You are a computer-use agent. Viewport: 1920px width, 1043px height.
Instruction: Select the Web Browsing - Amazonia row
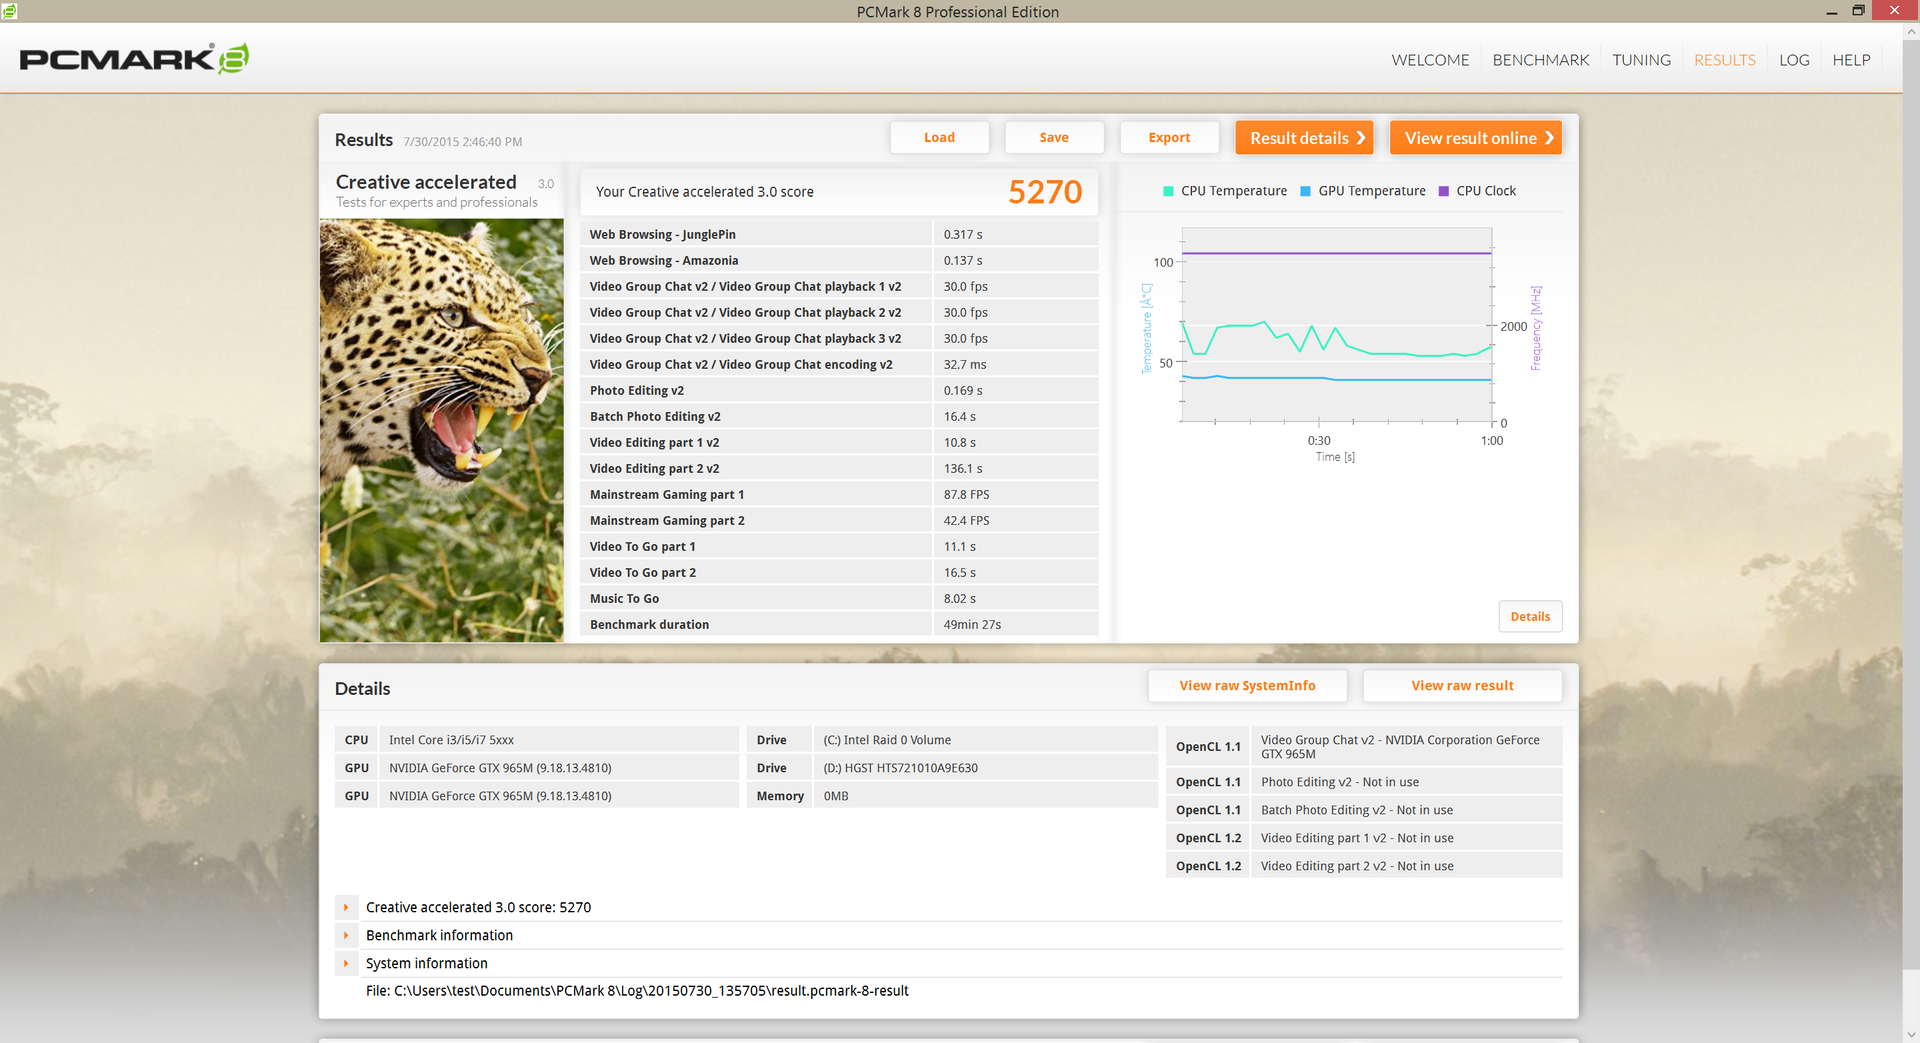tap(839, 260)
